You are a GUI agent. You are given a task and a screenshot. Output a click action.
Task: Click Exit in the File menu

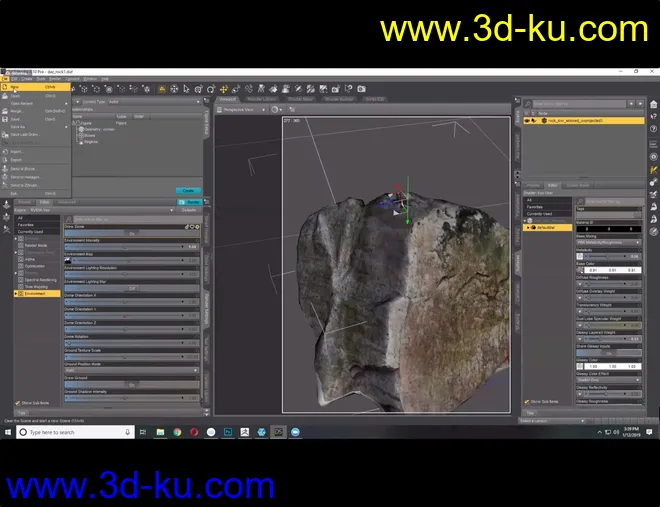35,194
